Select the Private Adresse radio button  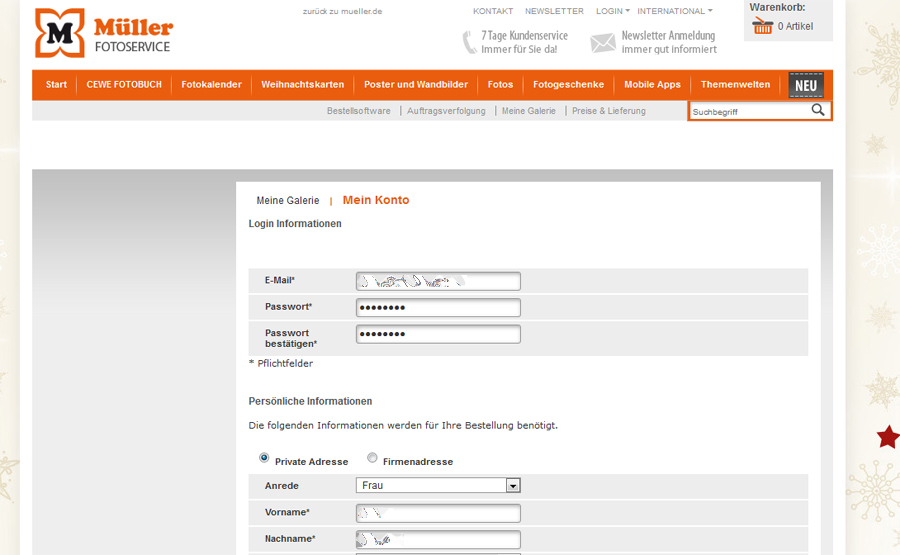[264, 457]
